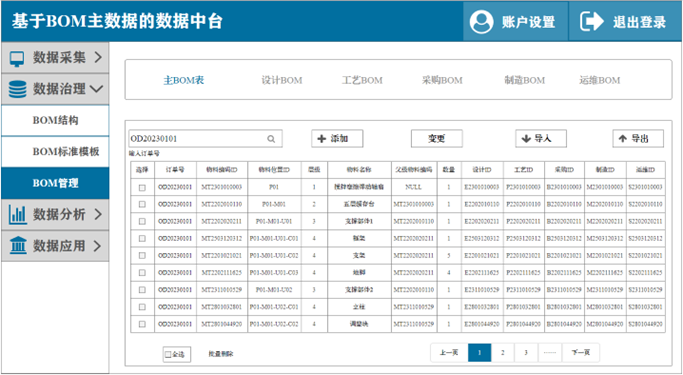Click the 立柱 material name cell

coord(359,307)
